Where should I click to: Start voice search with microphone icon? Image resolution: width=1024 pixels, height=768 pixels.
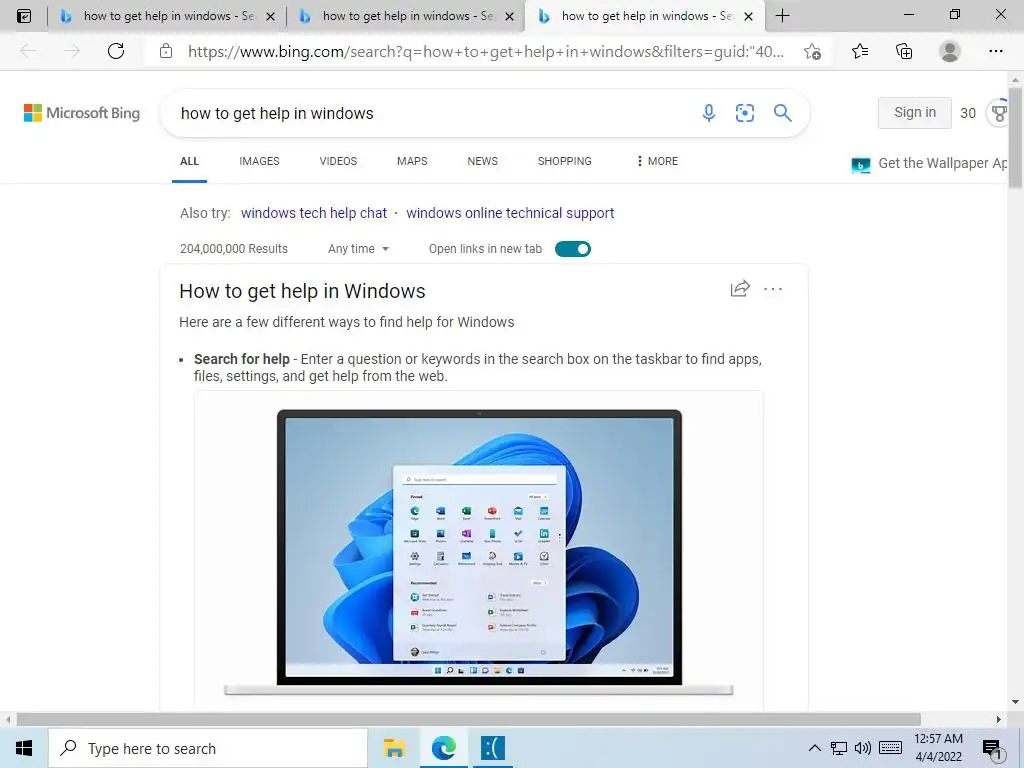click(709, 113)
